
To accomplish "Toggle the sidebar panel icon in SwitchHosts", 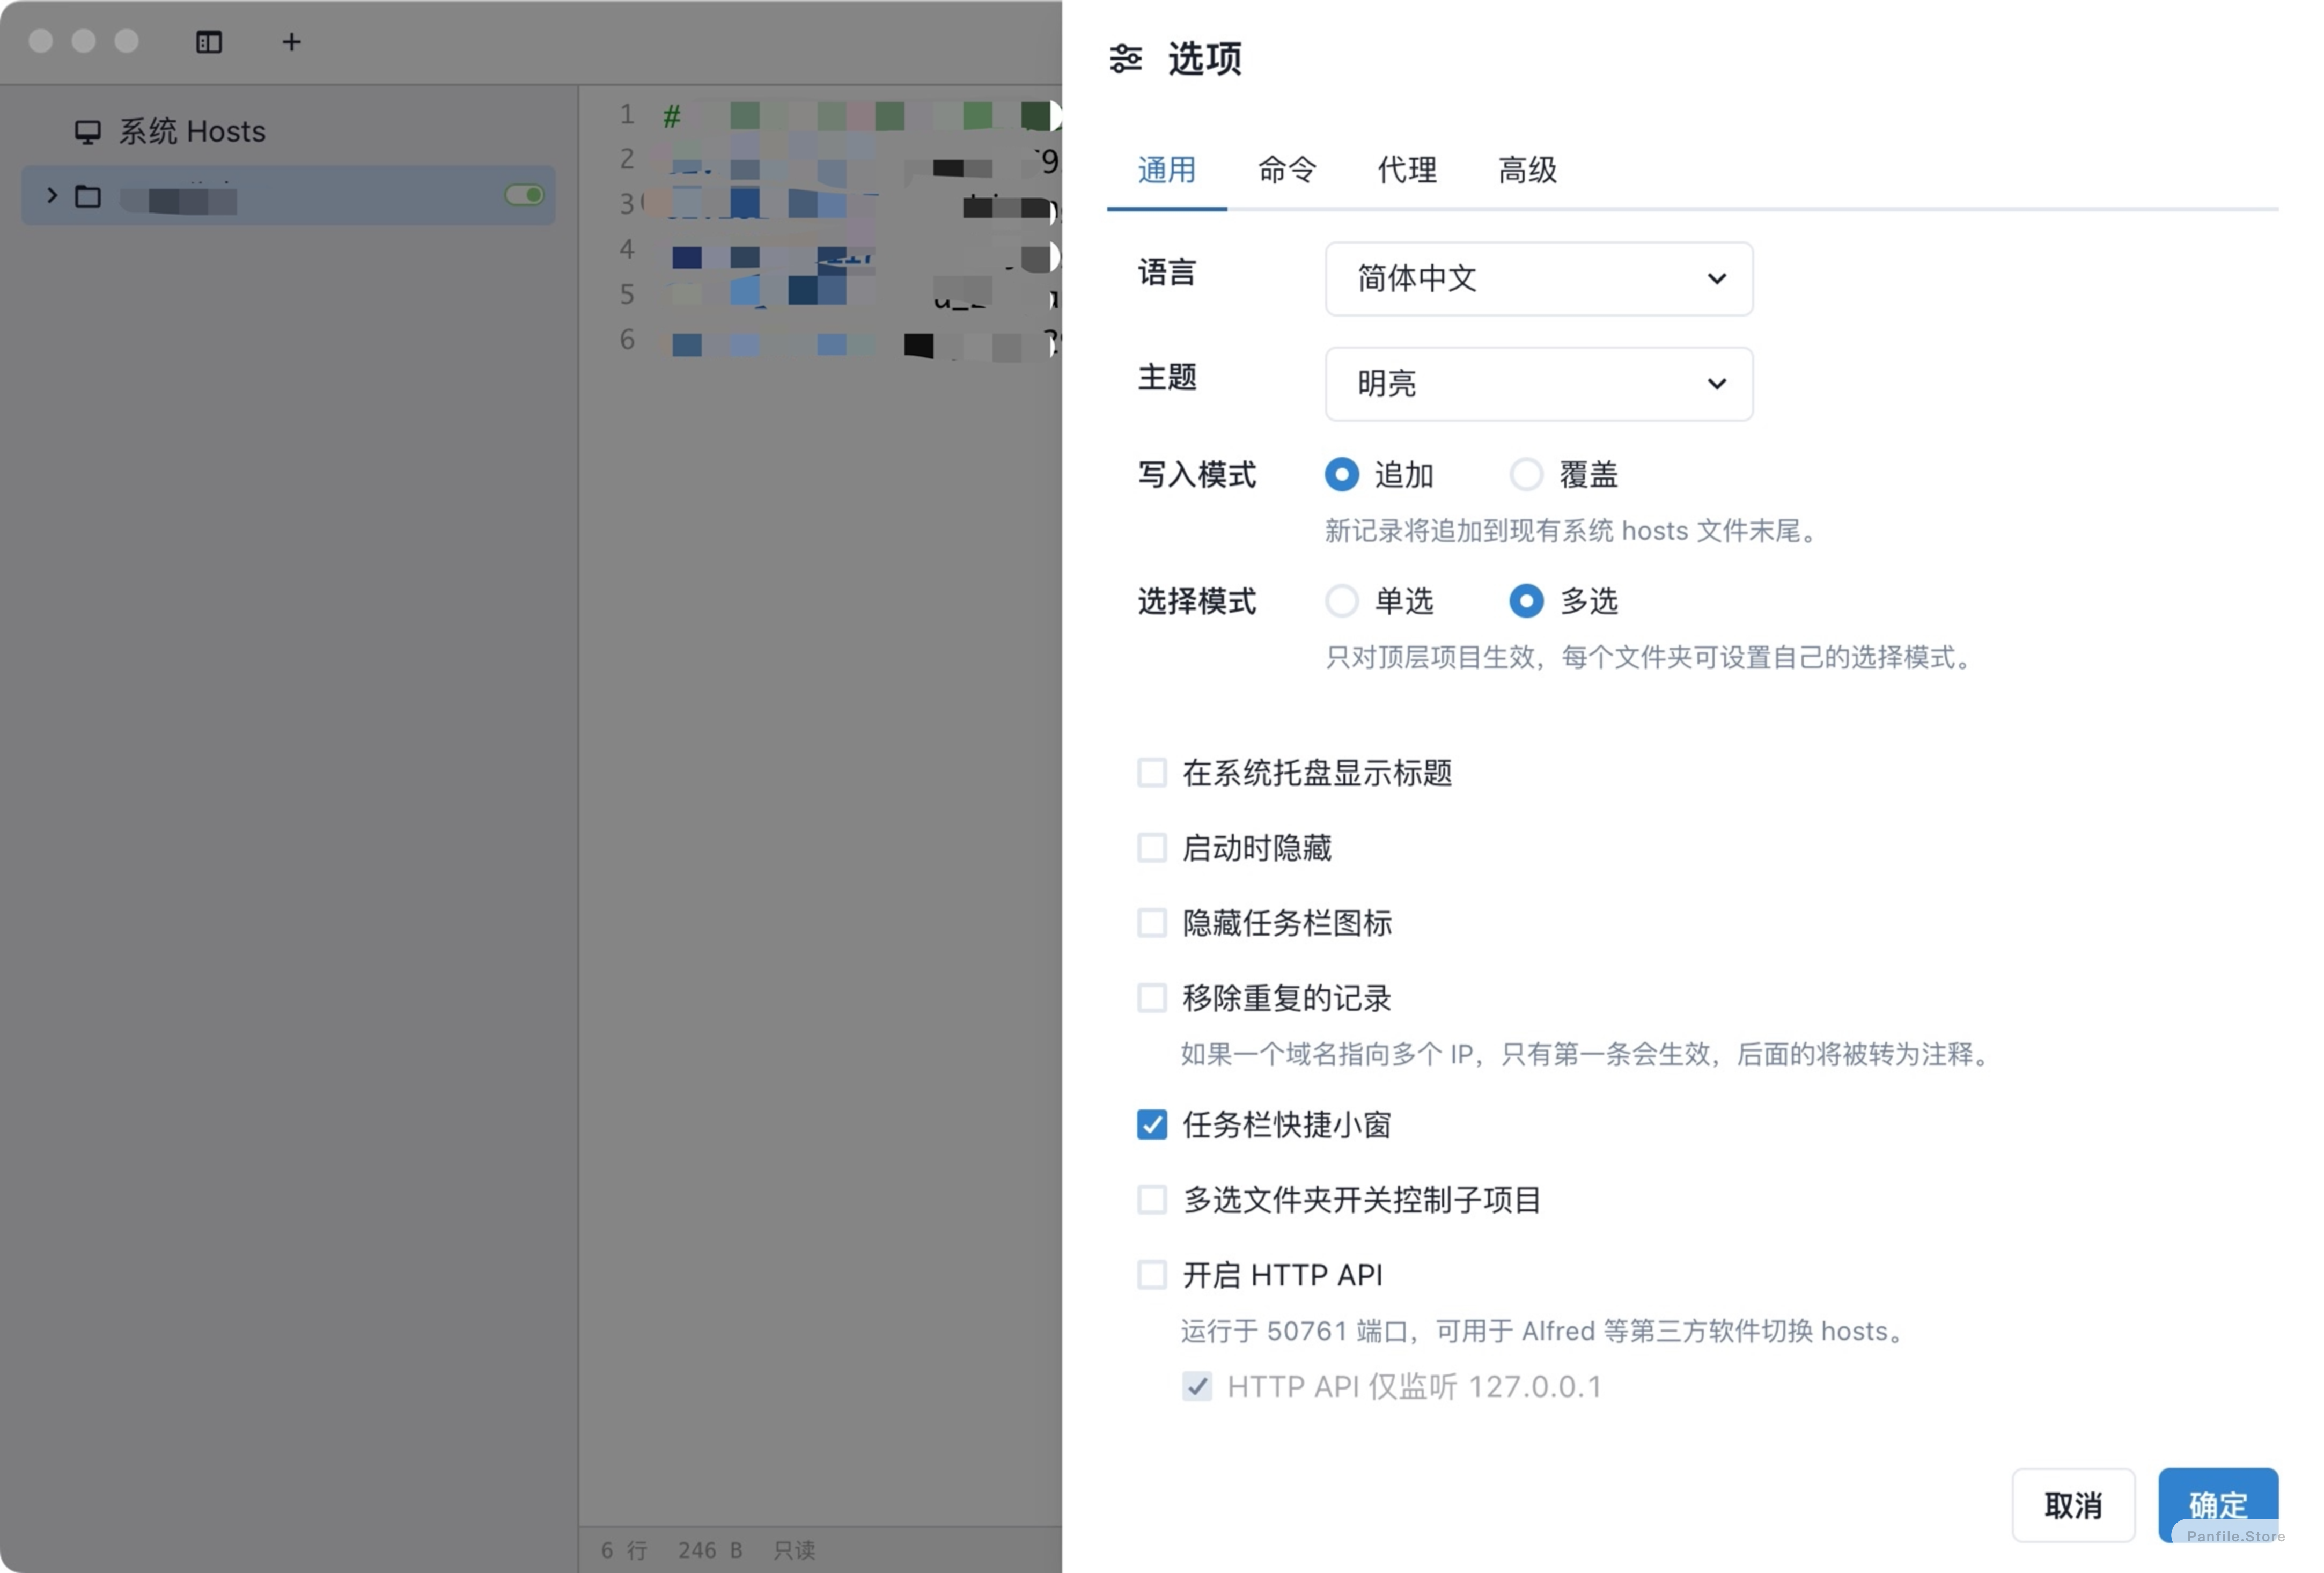I will 209,42.
